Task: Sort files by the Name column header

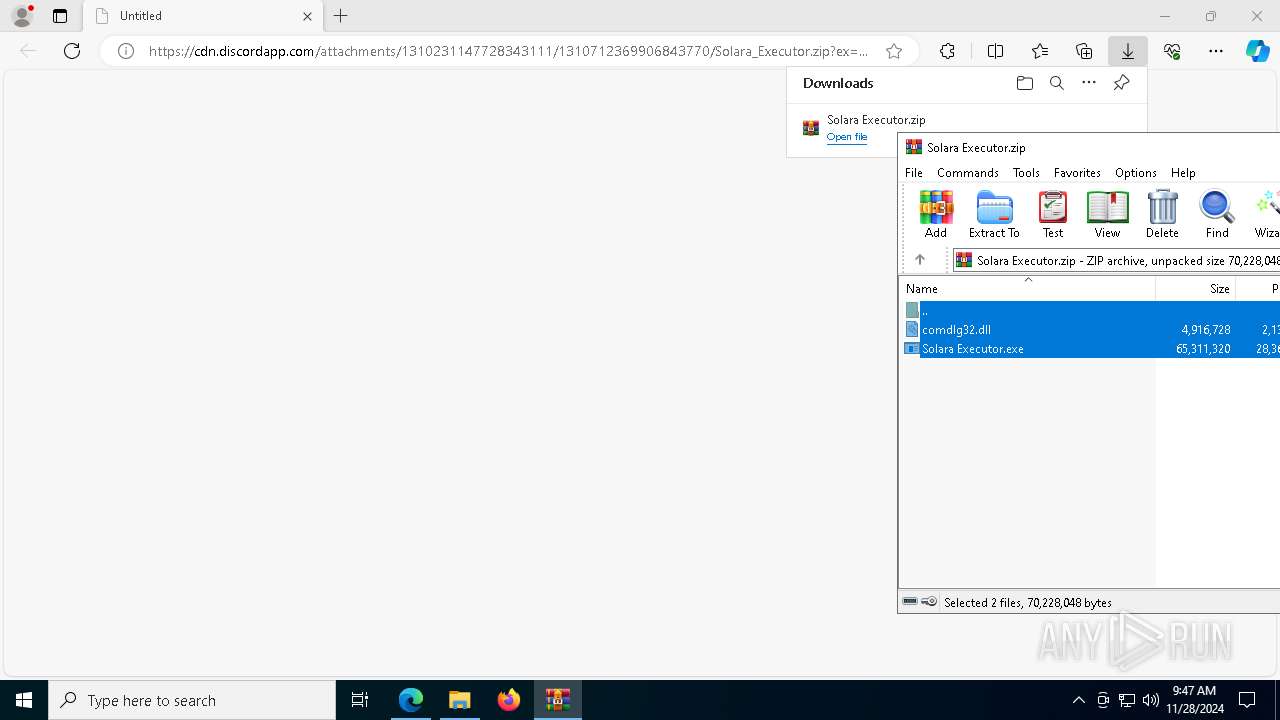Action: (1027, 288)
